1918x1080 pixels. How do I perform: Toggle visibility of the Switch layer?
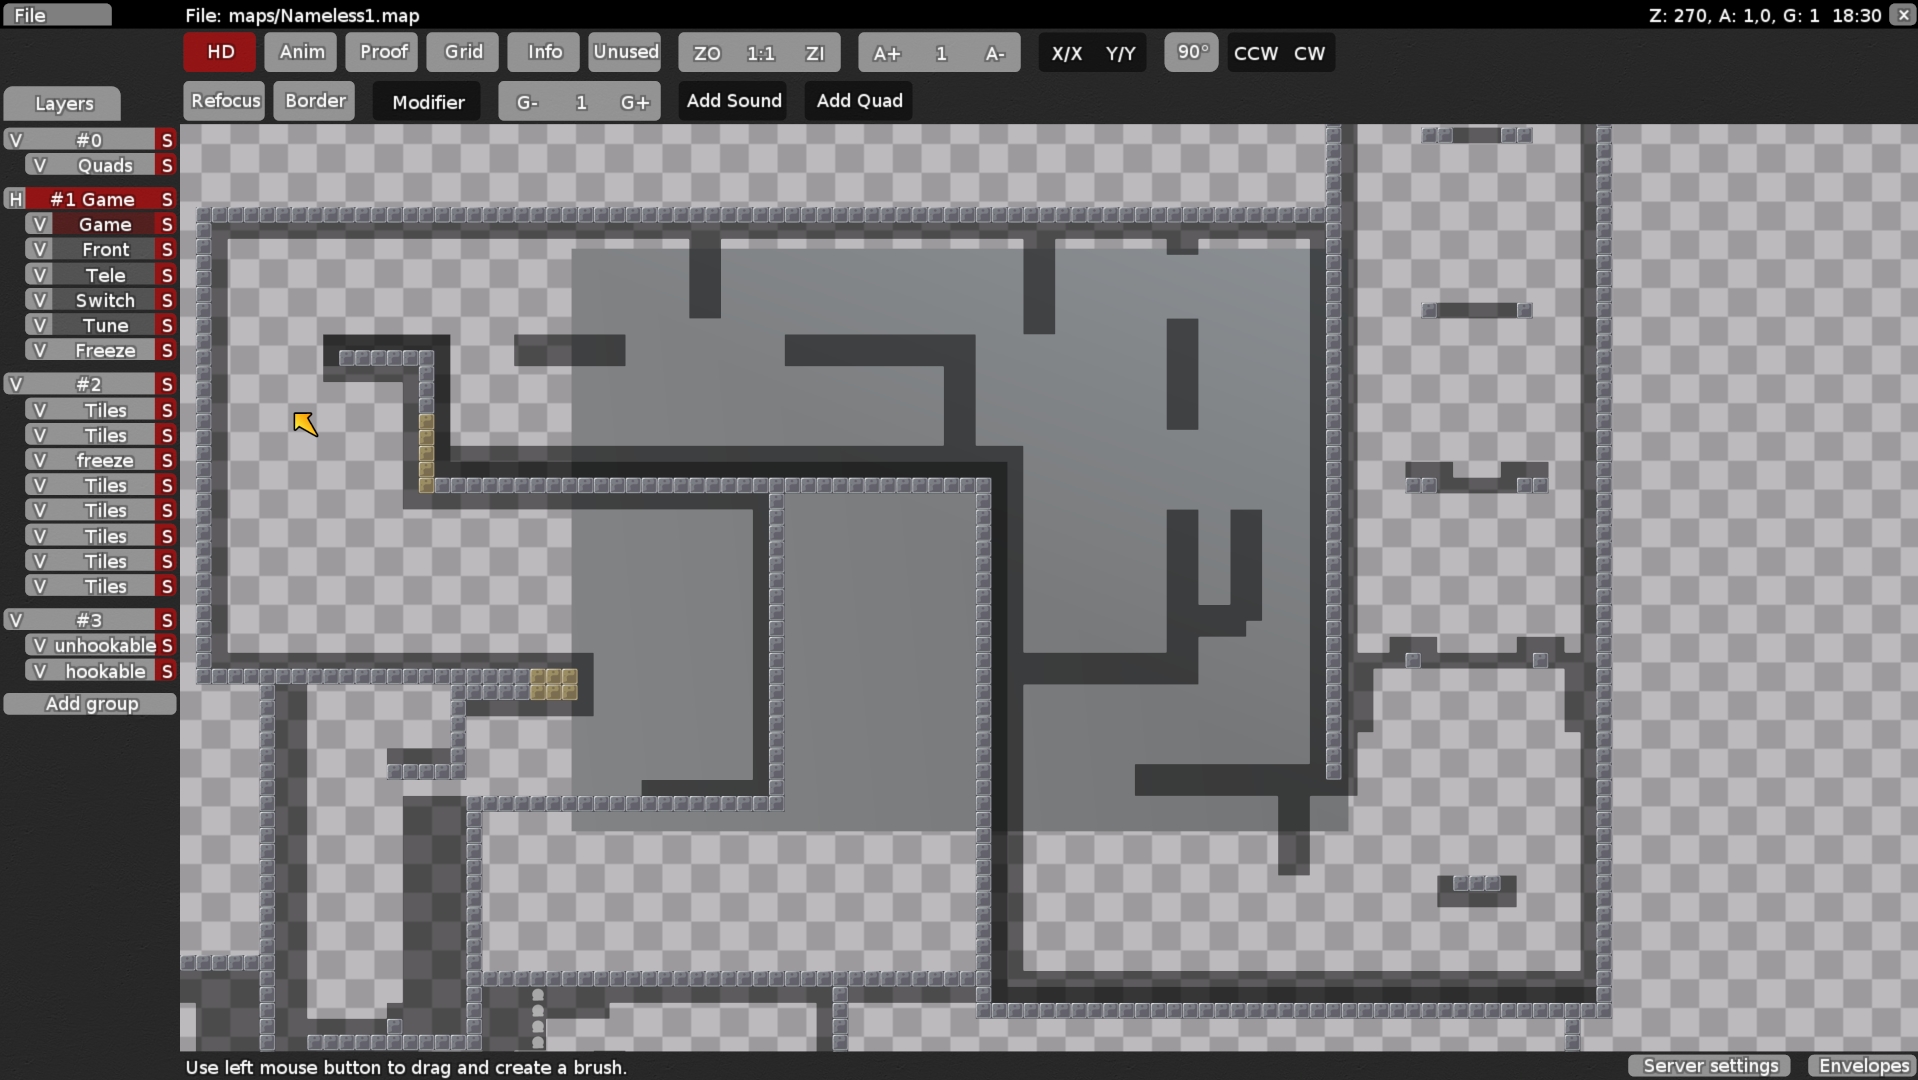tap(40, 300)
